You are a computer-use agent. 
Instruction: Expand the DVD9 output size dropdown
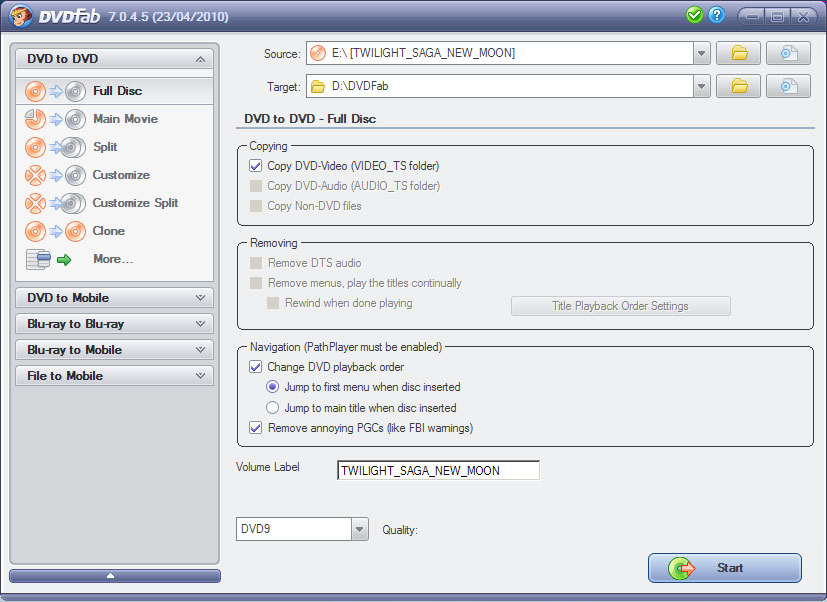click(x=360, y=529)
